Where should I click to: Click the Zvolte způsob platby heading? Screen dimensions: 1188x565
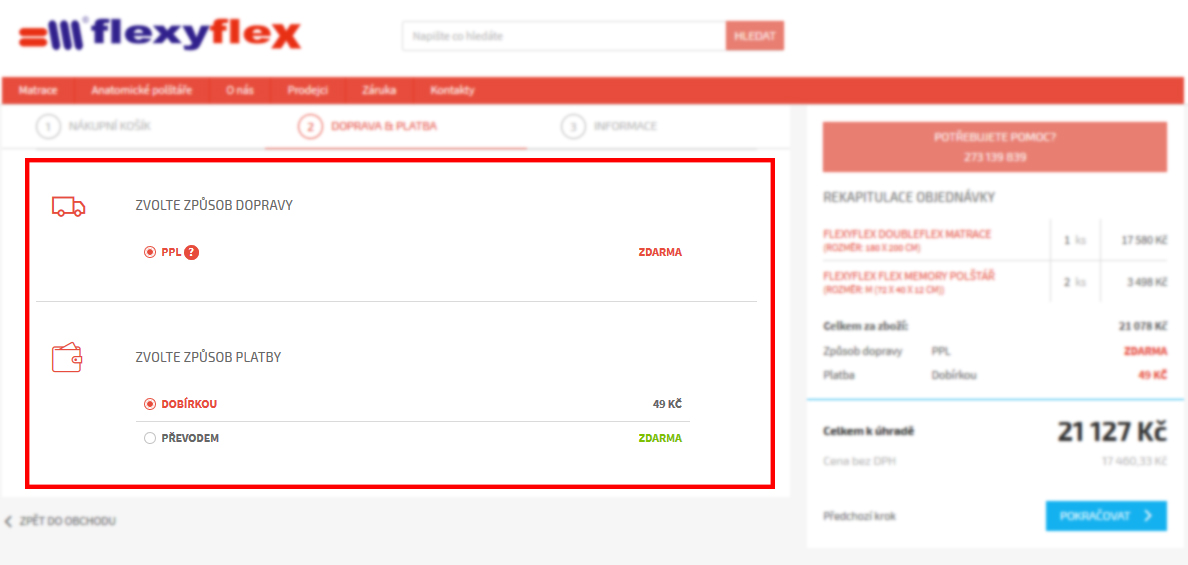pos(208,357)
